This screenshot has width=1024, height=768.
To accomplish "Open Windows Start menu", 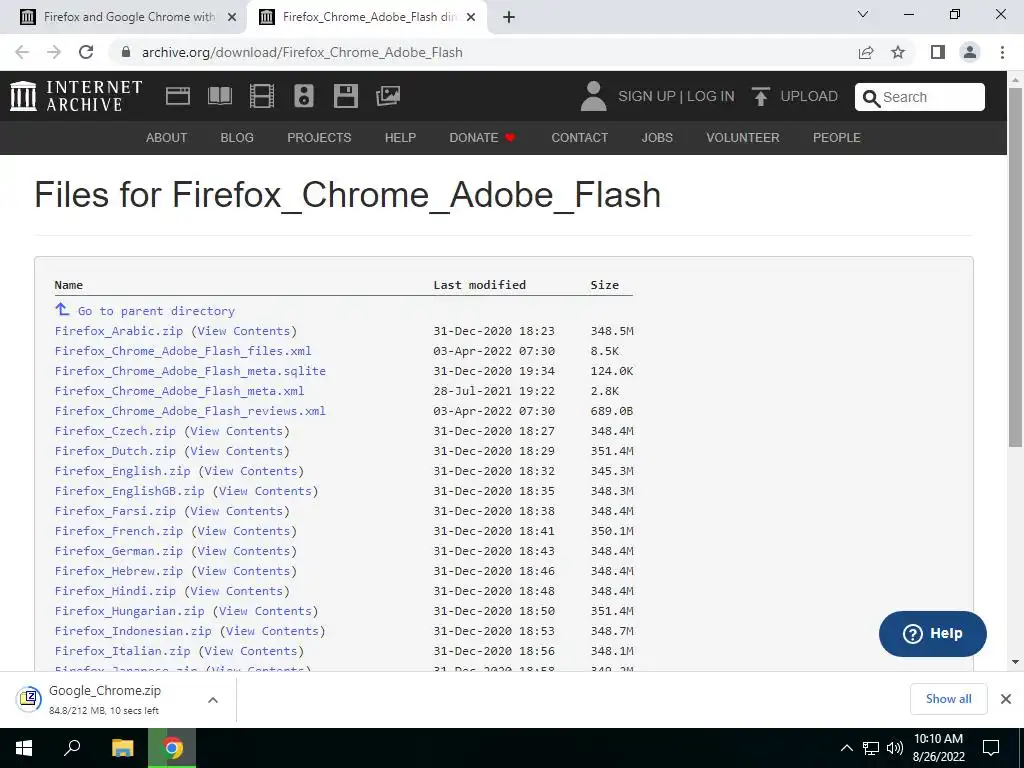I will click(x=24, y=748).
